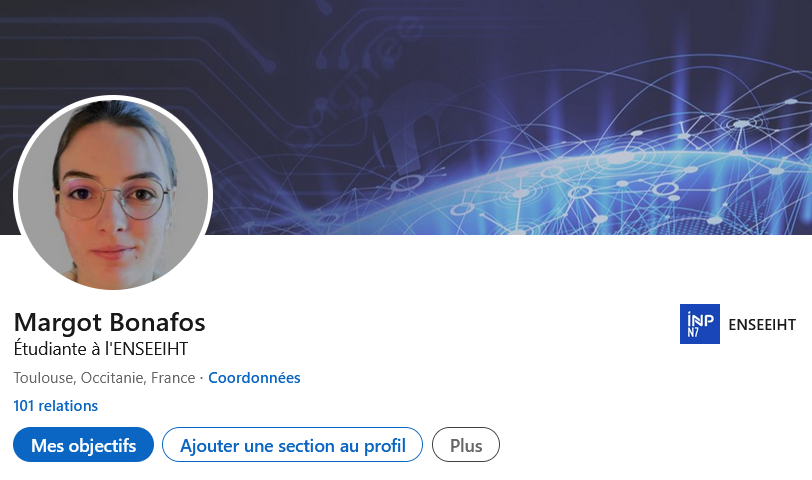Click the glowing globe graphic in banner
Viewport: 812px width, 480px height.
[596, 186]
